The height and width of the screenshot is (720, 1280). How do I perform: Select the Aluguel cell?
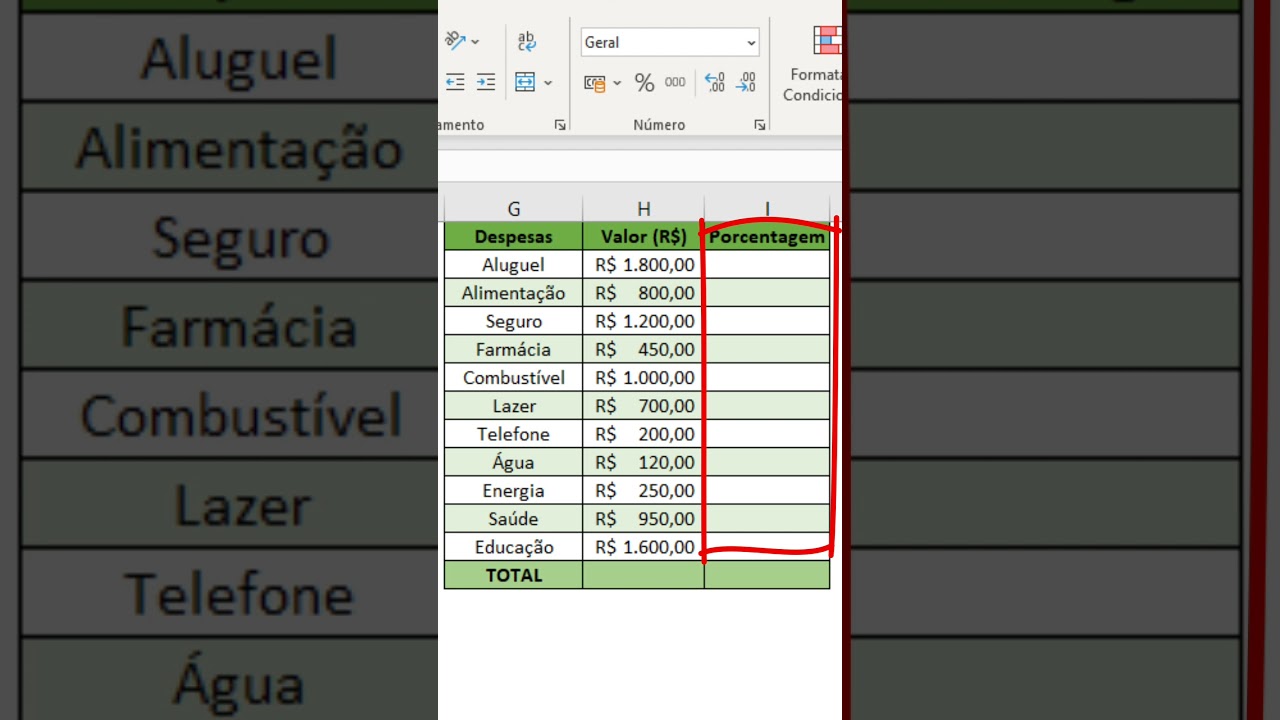click(513, 265)
